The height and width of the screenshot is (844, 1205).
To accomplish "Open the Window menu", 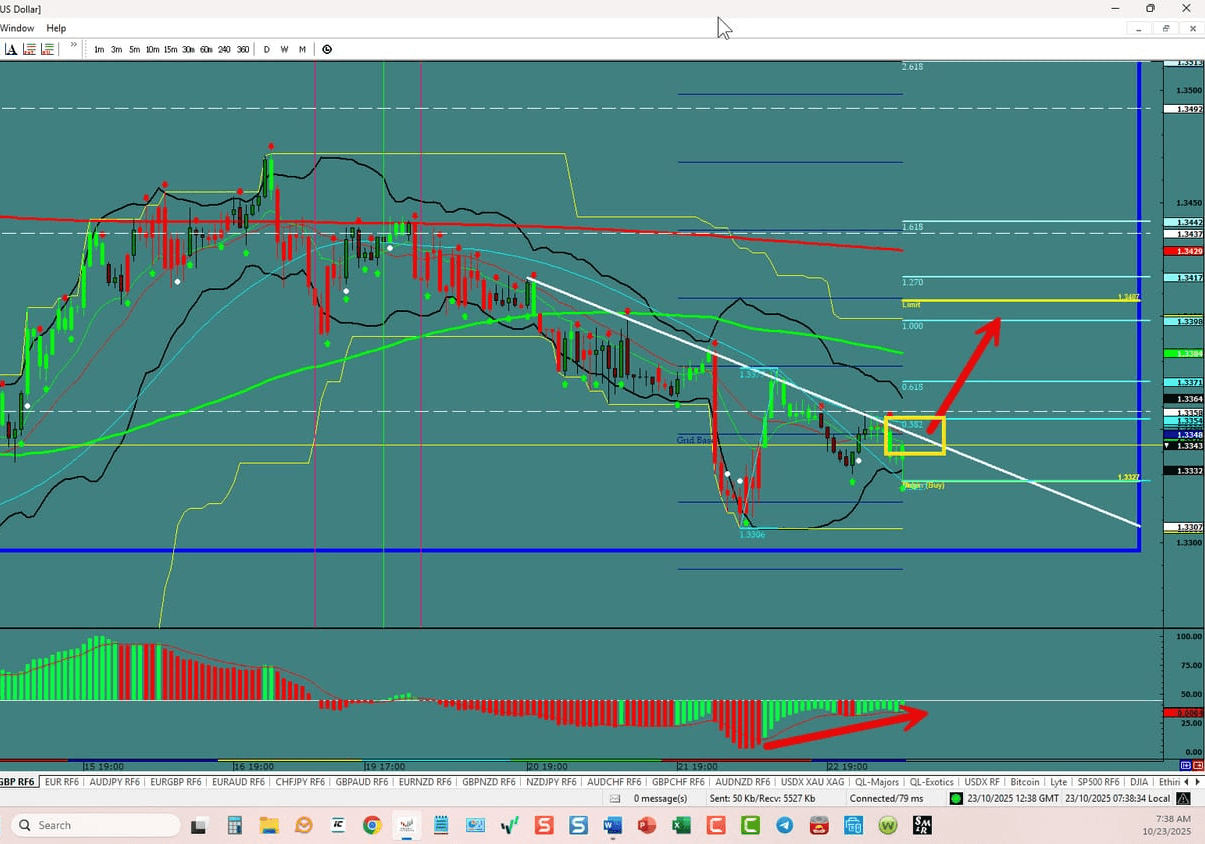I will 17,28.
